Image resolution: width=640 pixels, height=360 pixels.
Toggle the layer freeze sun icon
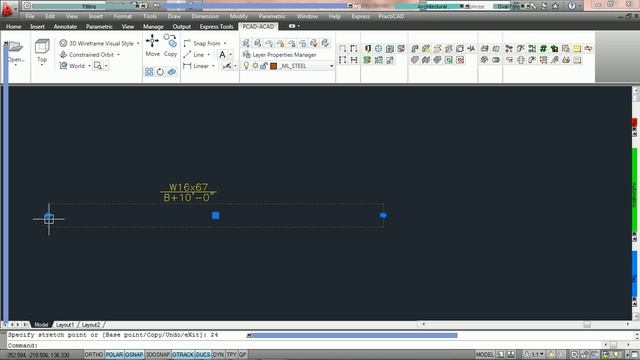click(x=255, y=66)
